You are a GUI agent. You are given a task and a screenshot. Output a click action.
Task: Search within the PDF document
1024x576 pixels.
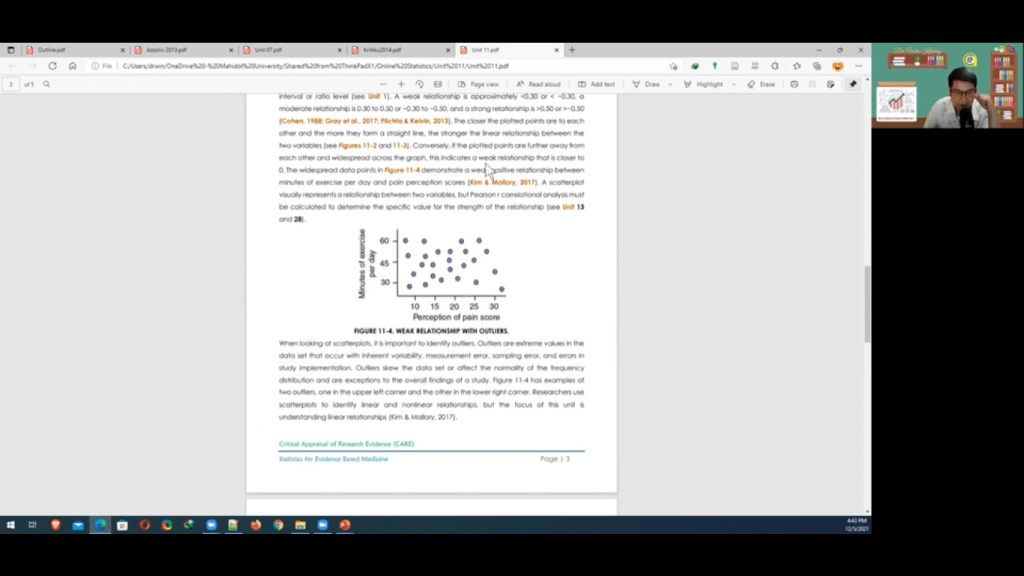click(46, 84)
